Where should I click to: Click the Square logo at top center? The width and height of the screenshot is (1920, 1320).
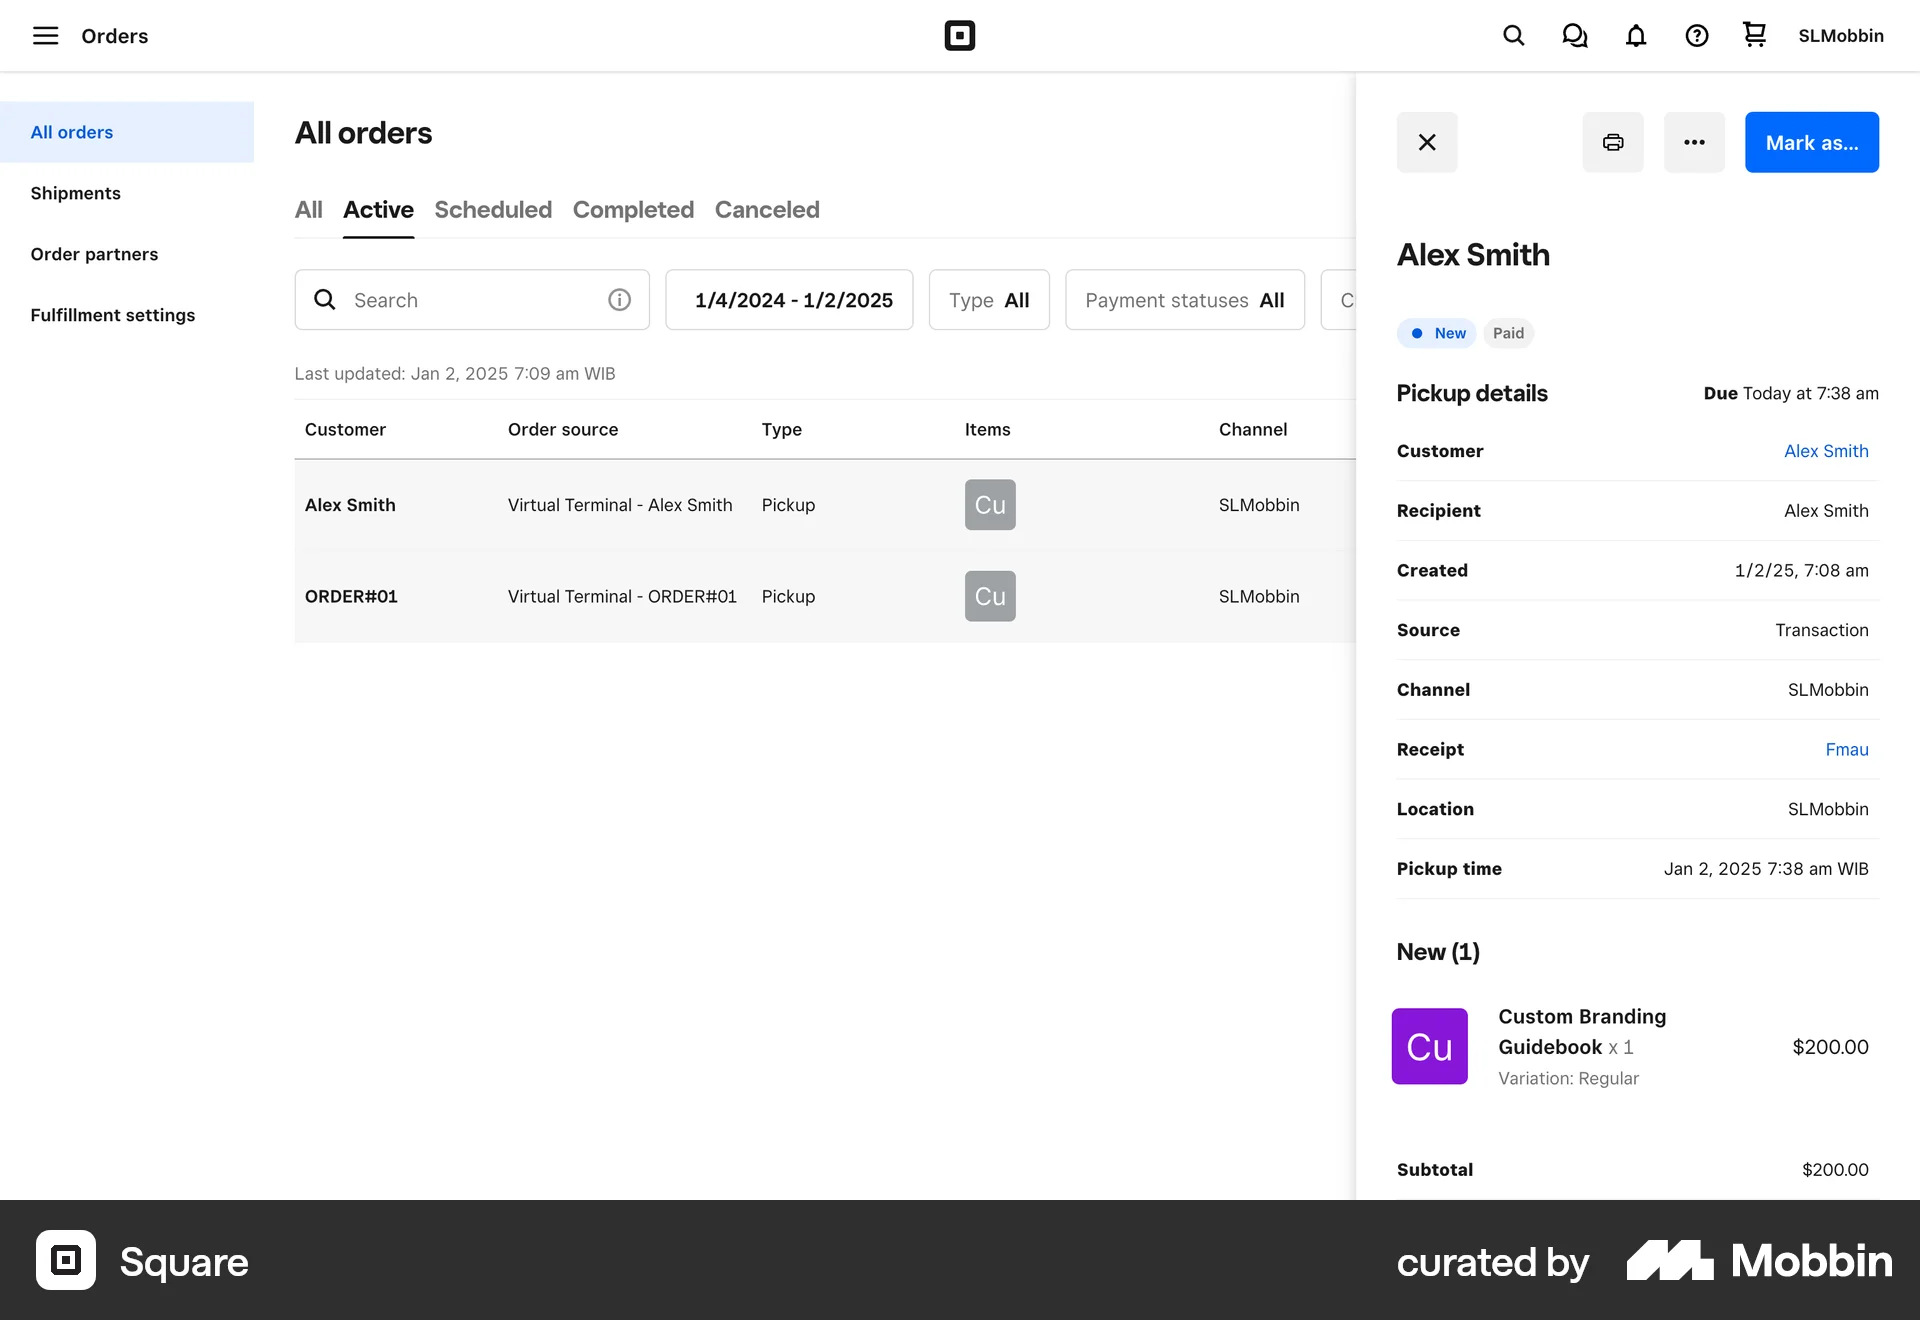(x=959, y=36)
